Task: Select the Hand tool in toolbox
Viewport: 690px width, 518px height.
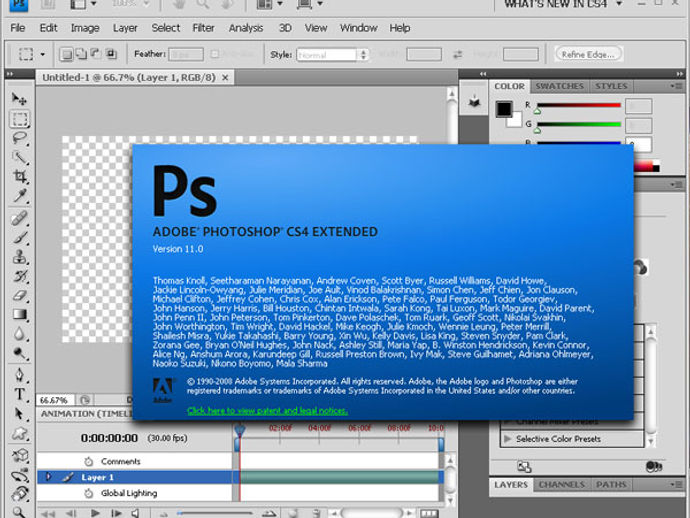Action: point(19,495)
